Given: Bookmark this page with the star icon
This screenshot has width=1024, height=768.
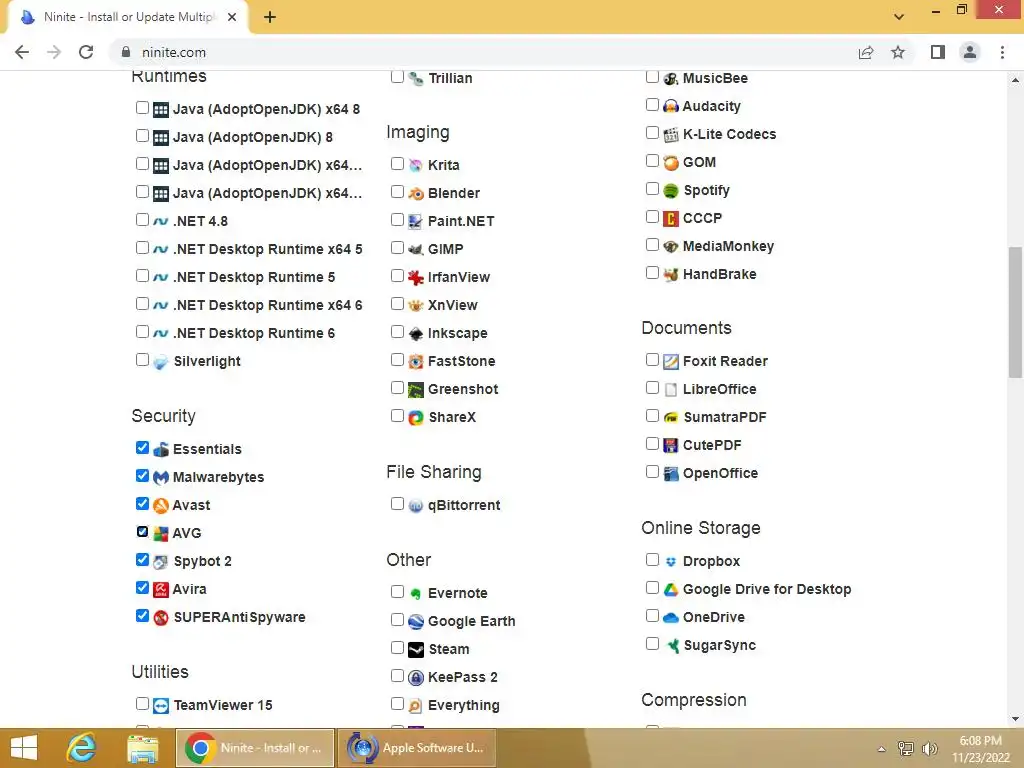Looking at the screenshot, I should 898,52.
